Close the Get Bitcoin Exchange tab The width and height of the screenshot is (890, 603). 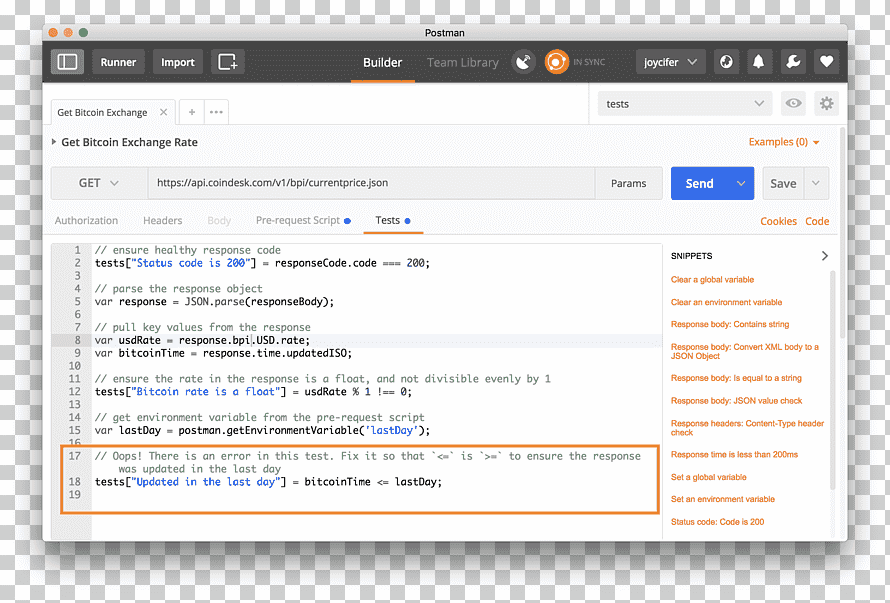click(x=163, y=112)
